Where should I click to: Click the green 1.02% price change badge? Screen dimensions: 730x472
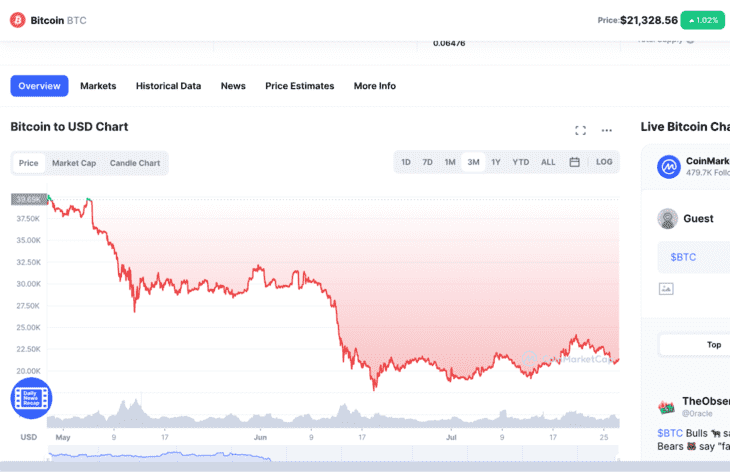(x=703, y=20)
